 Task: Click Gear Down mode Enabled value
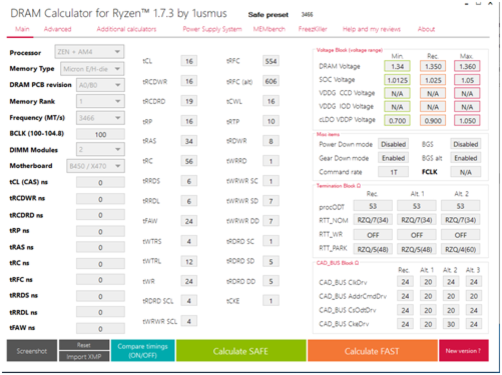point(393,158)
